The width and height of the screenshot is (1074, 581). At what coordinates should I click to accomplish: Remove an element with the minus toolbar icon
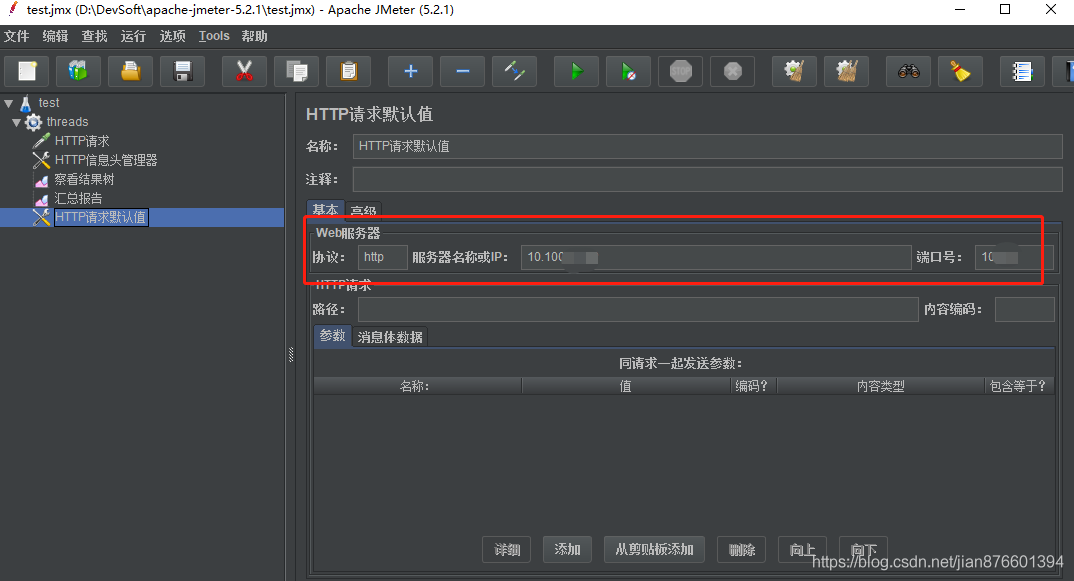click(462, 70)
